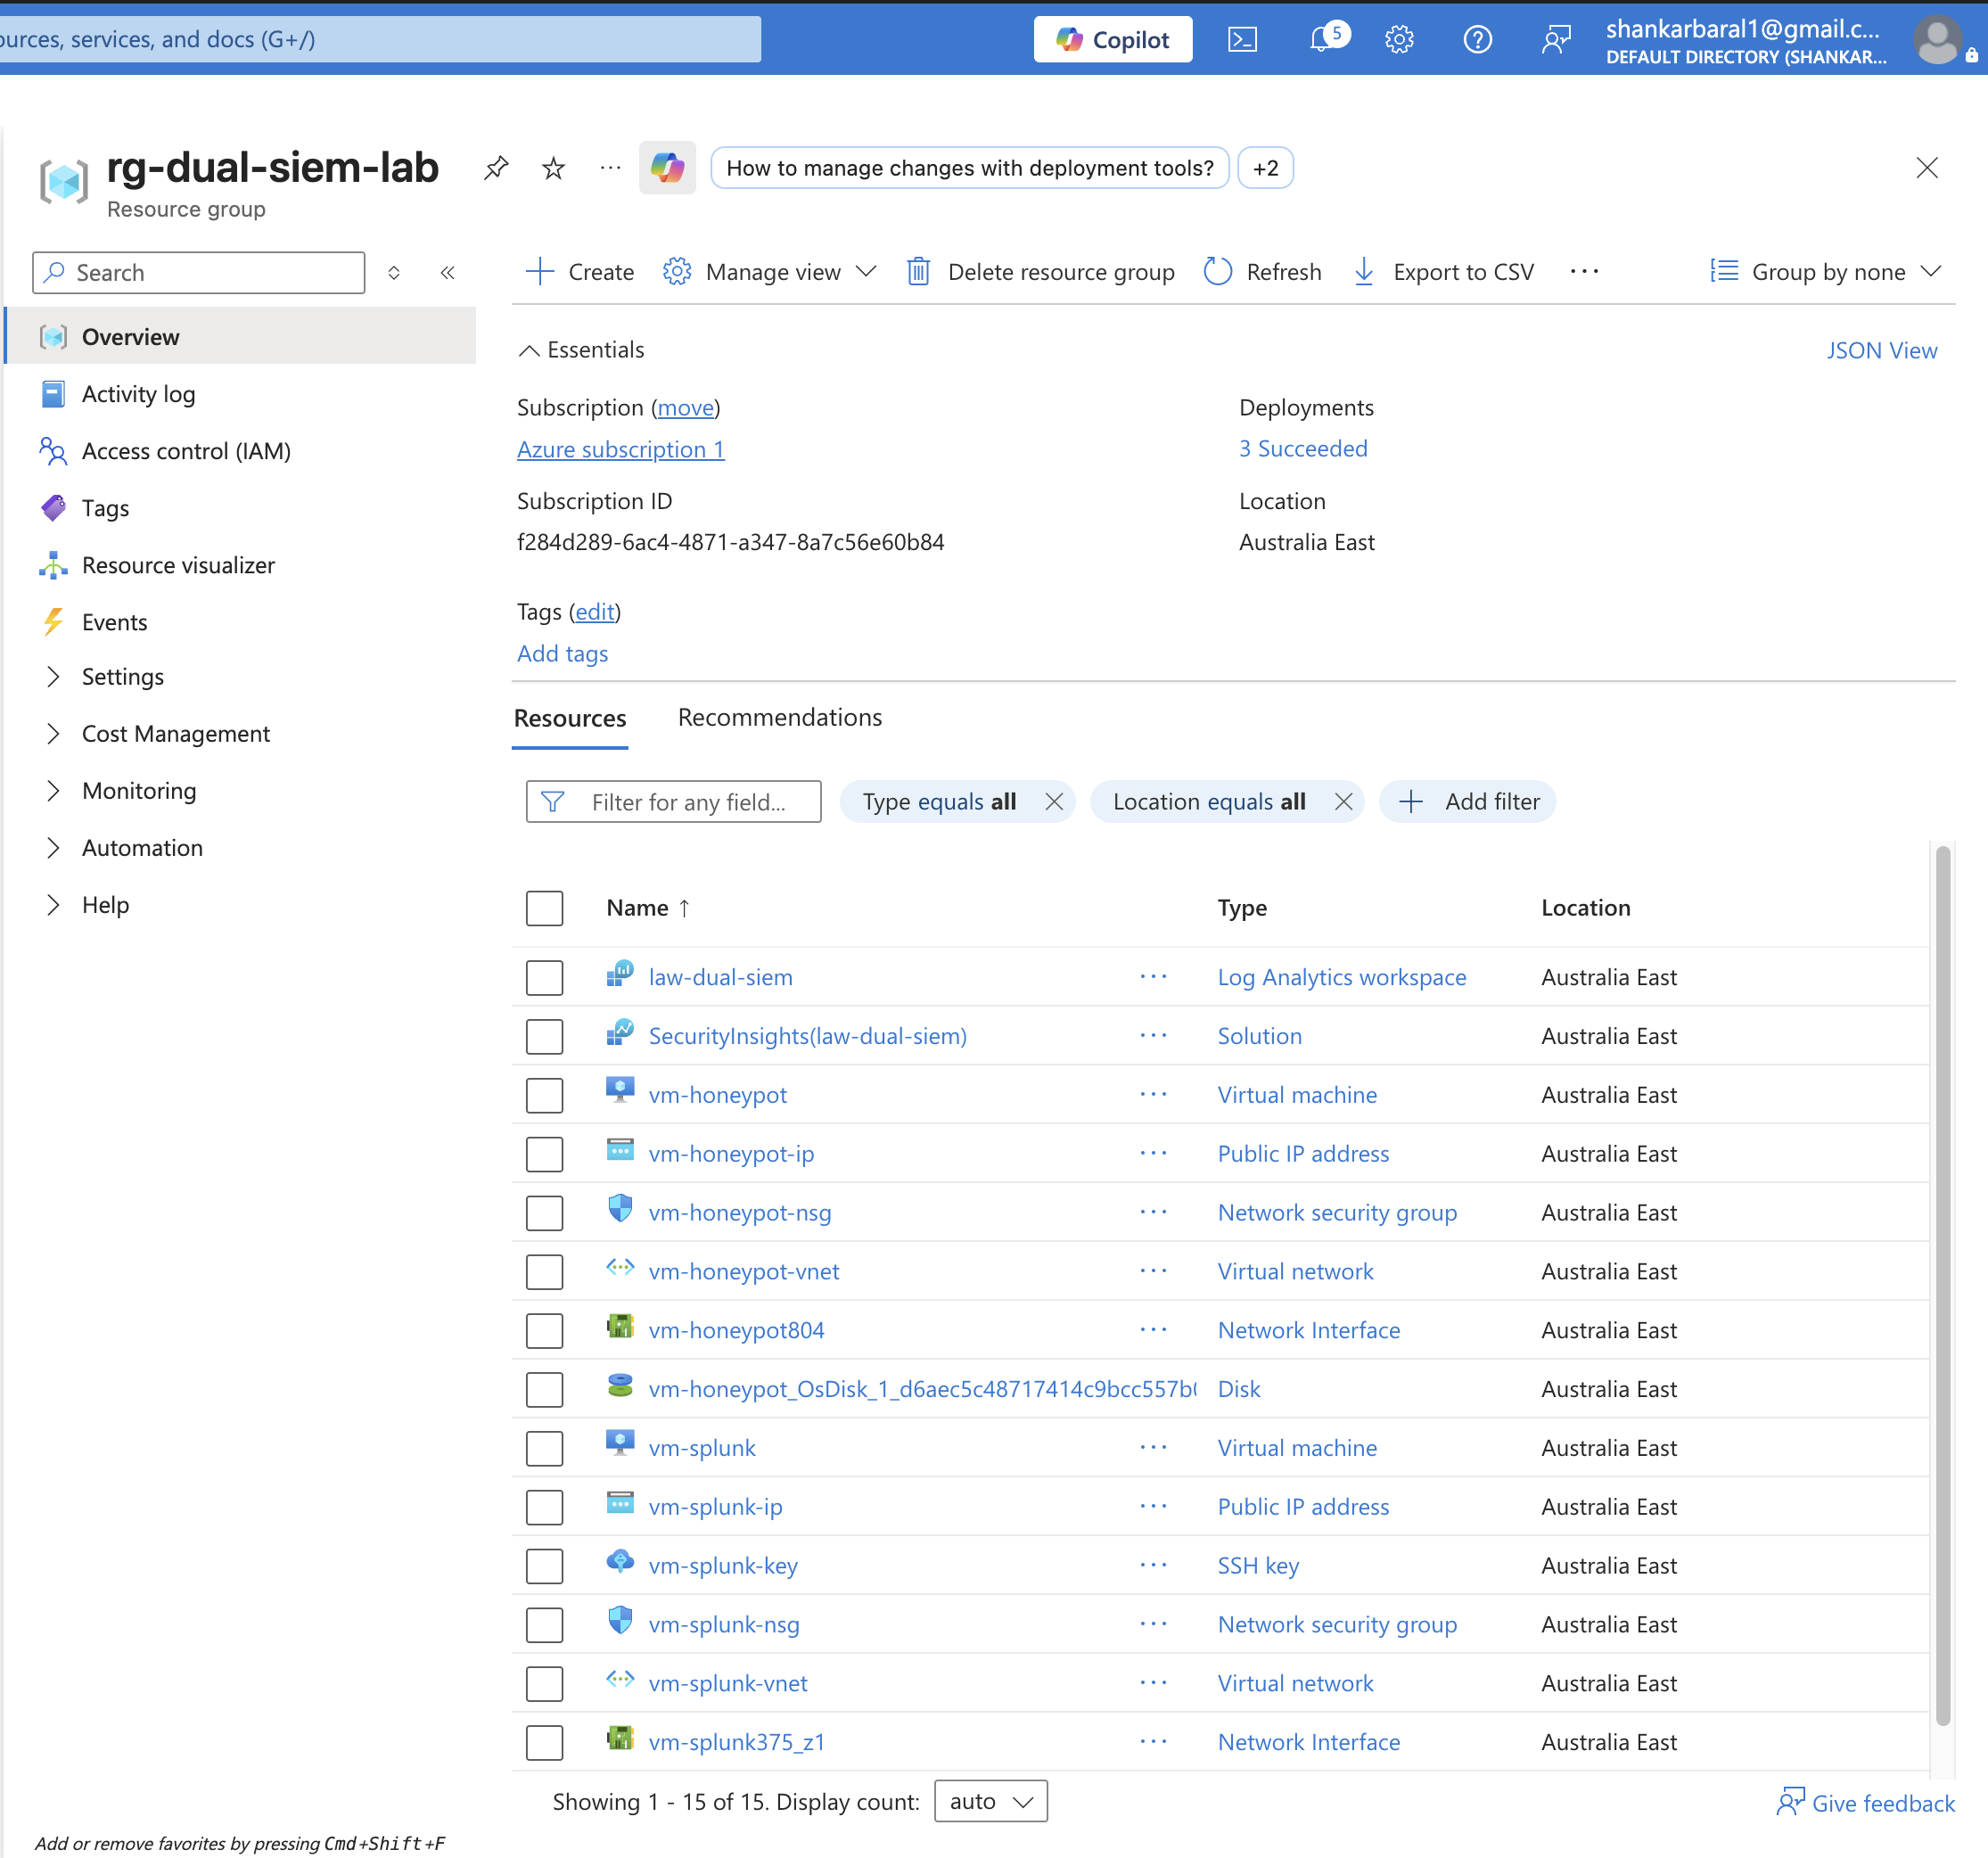
Task: Click the vm-honeypot804 network interface icon
Action: [x=620, y=1327]
